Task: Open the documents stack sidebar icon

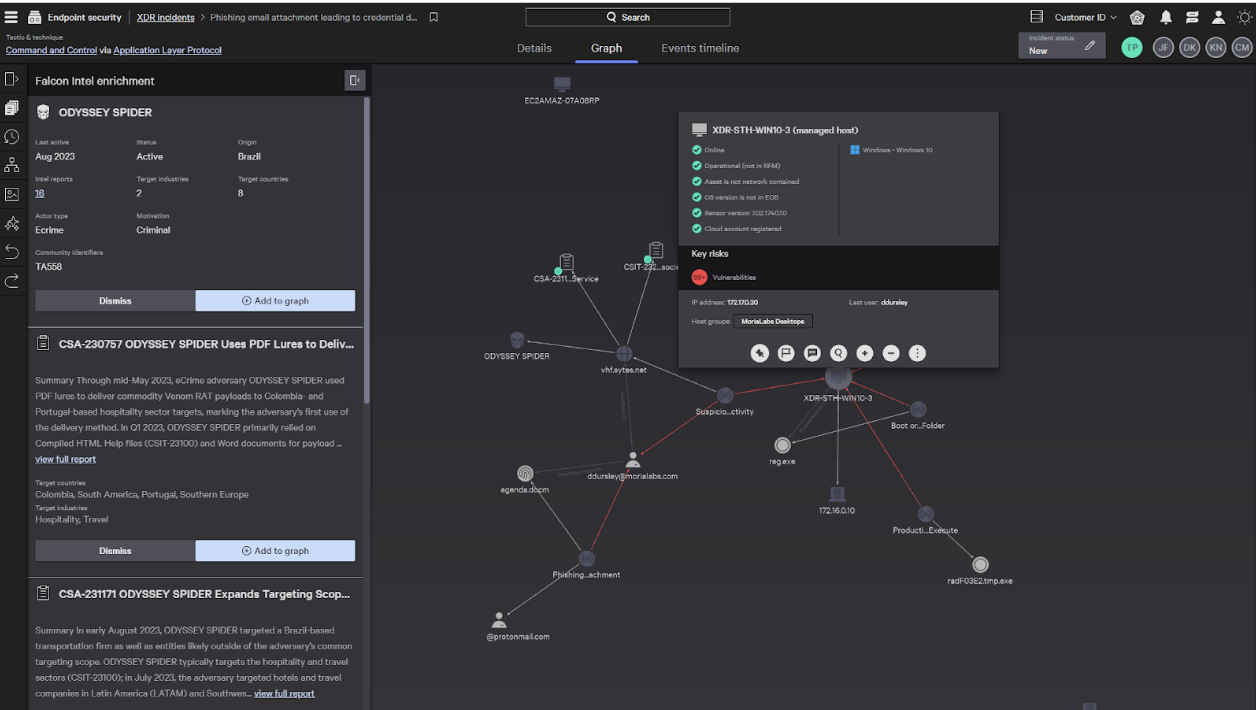Action: 12,108
